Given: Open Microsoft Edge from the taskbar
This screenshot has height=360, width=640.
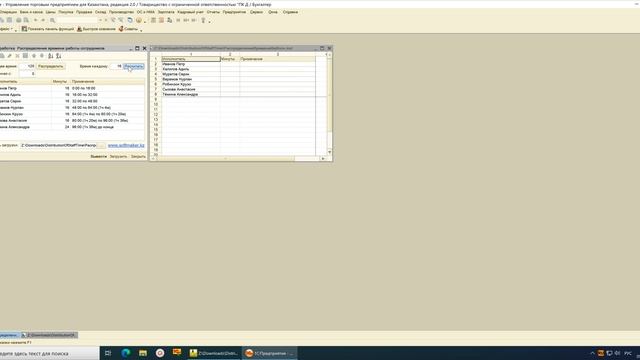Looking at the screenshot, I should (x=125, y=353).
